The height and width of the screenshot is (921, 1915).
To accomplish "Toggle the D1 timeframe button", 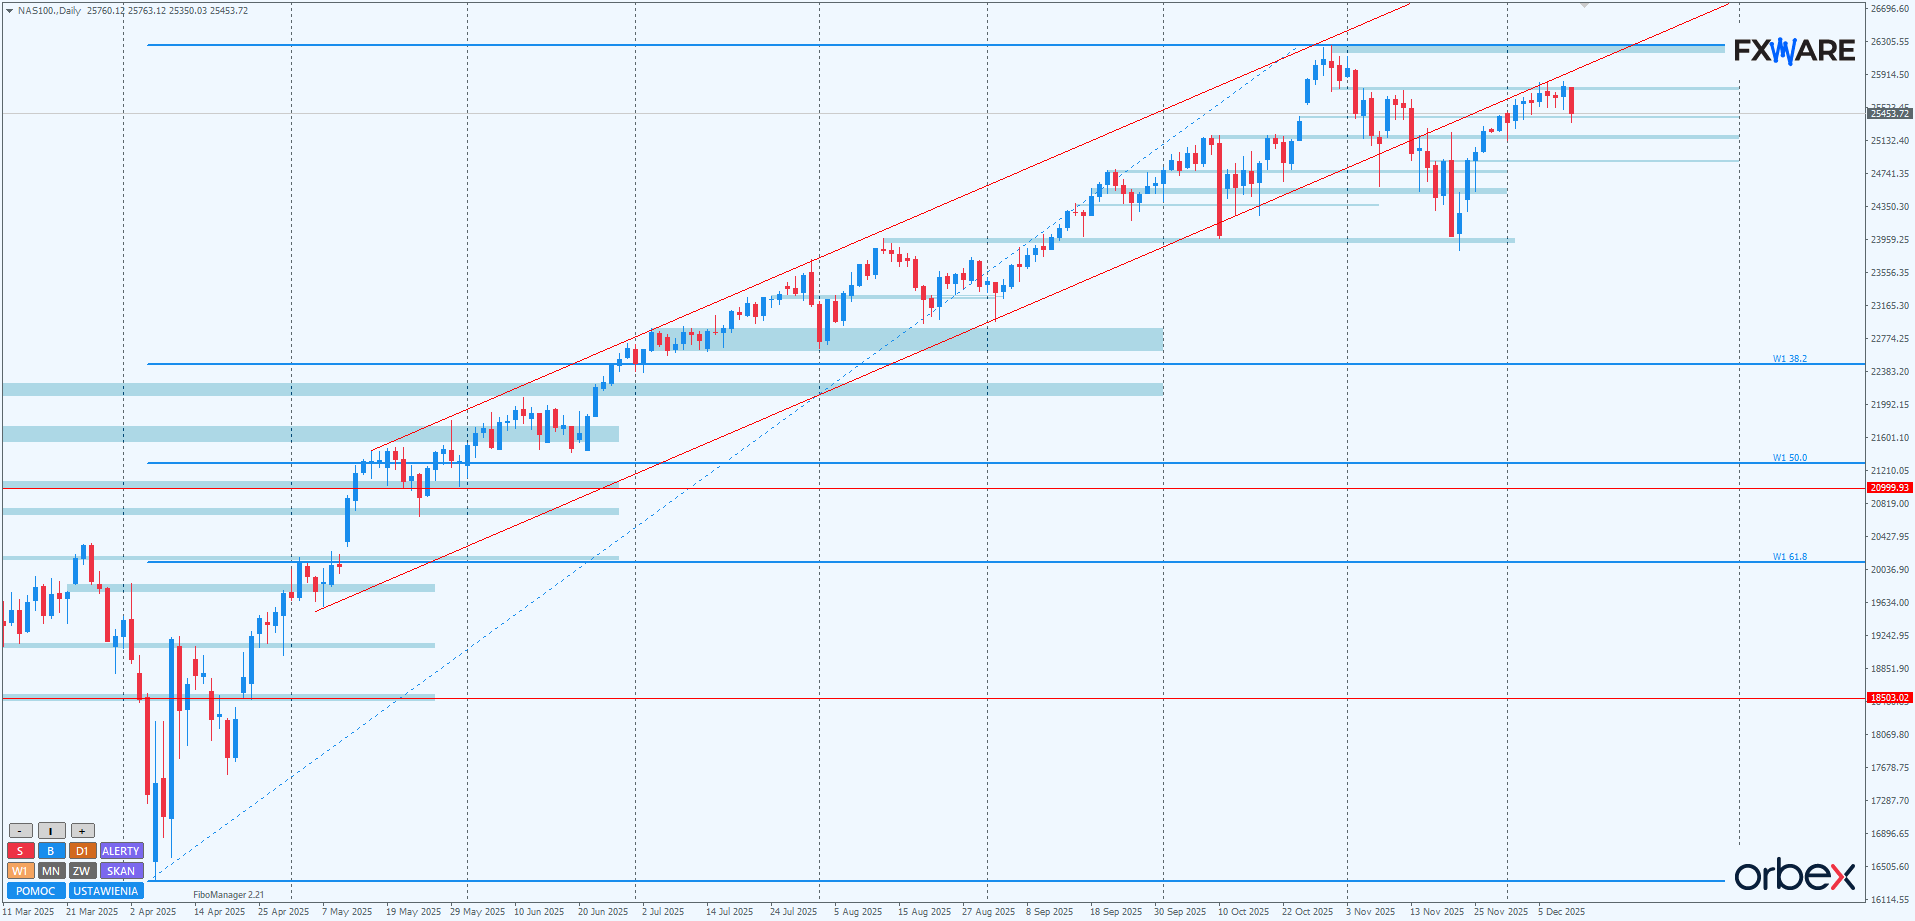I will coord(82,851).
